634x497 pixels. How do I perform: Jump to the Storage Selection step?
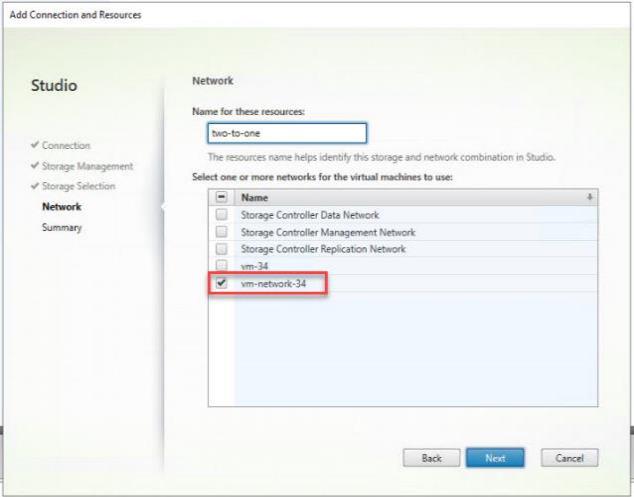(x=78, y=186)
